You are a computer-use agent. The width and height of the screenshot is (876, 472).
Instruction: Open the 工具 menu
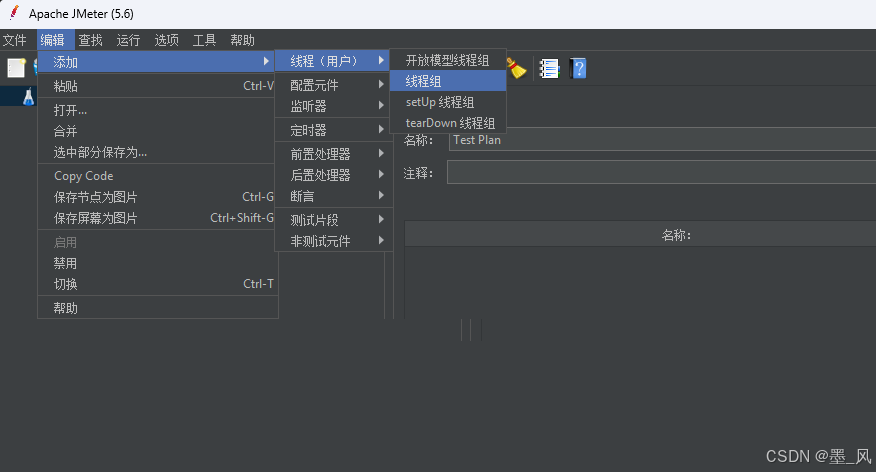tap(204, 40)
